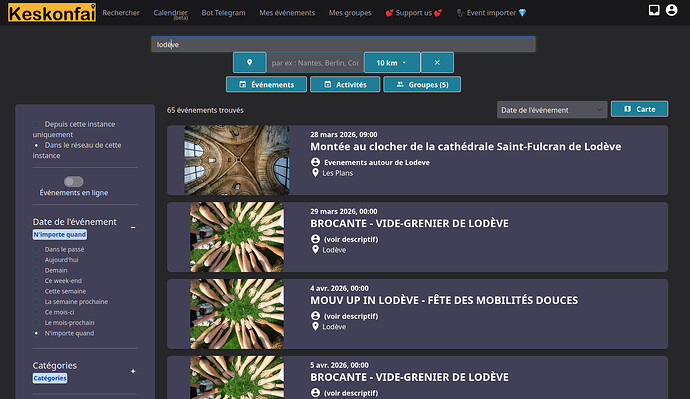This screenshot has height=399, width=690.
Task: Open Calendrier beta in navigation
Action: coord(171,14)
